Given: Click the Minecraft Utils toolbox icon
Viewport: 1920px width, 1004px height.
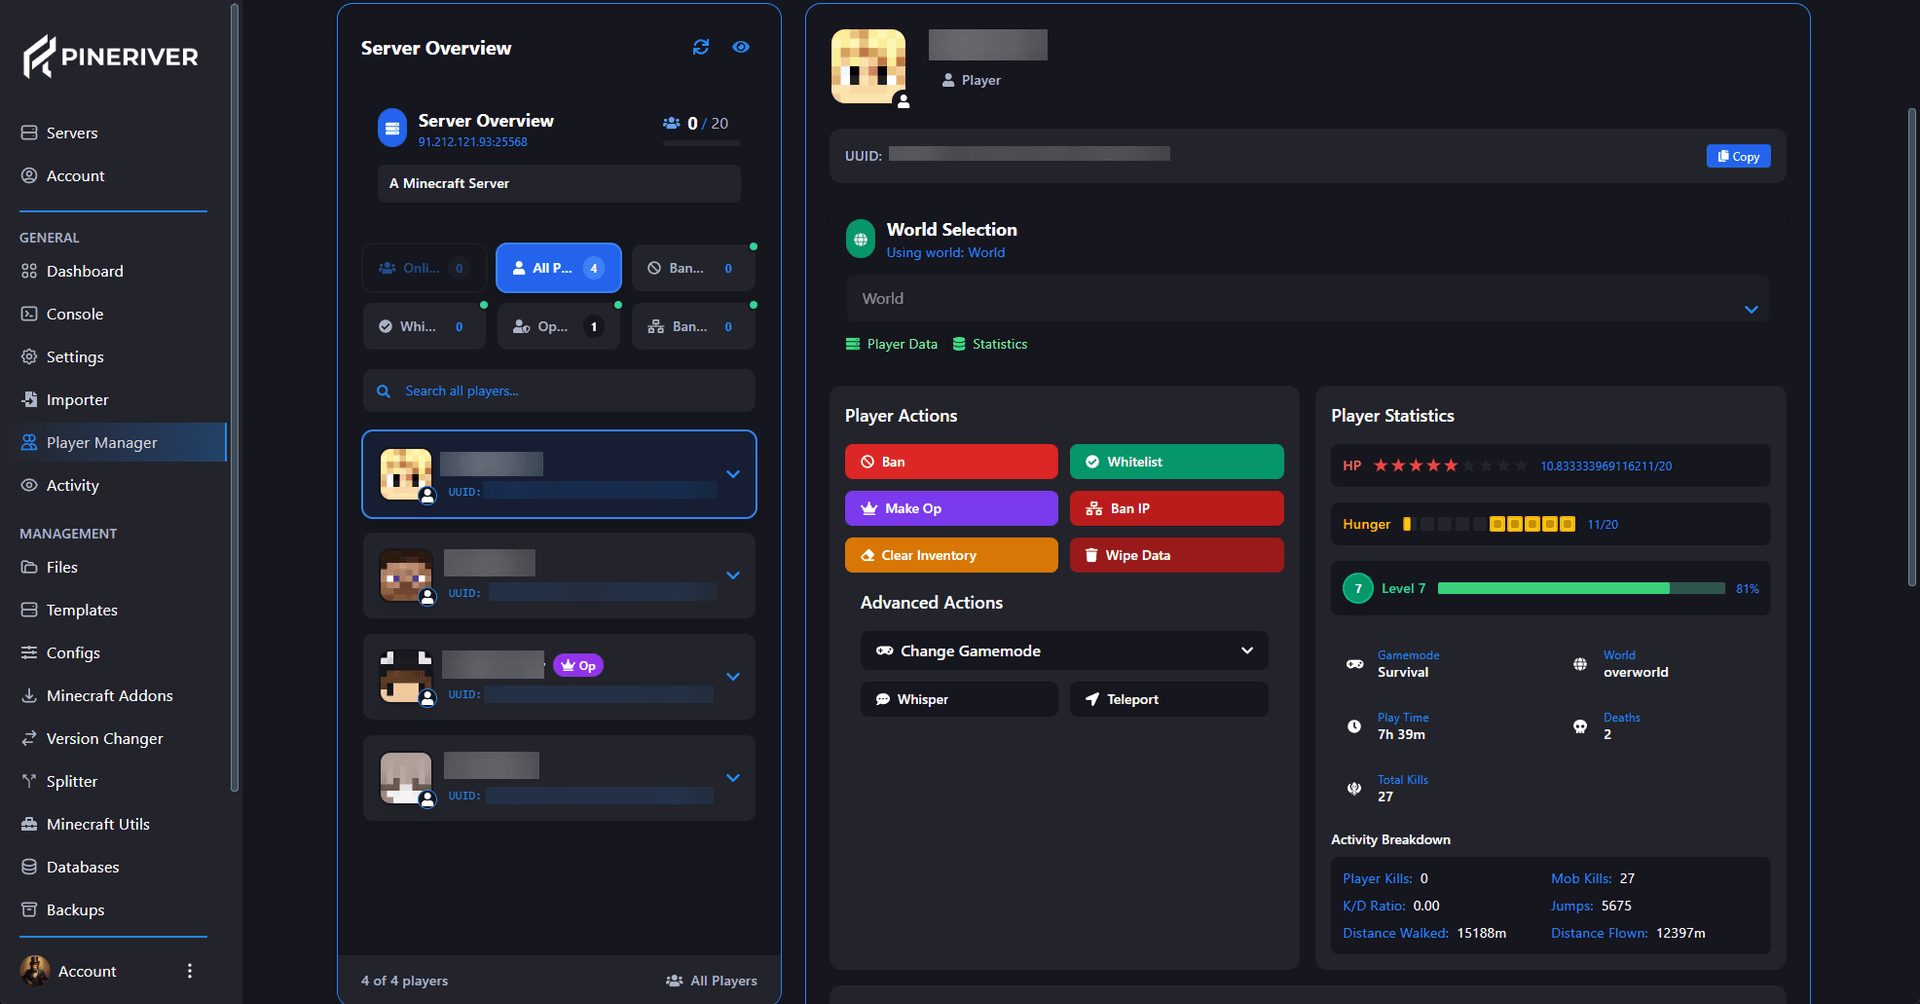Looking at the screenshot, I should tap(29, 824).
